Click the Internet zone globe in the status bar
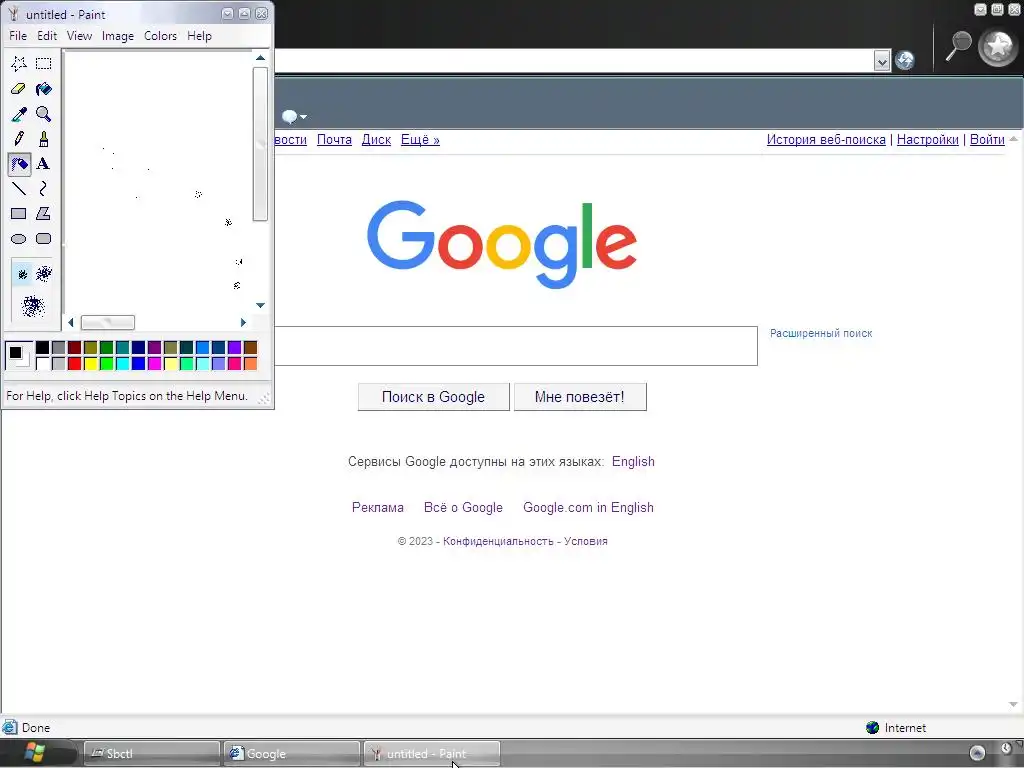This screenshot has width=1024, height=768. (872, 728)
